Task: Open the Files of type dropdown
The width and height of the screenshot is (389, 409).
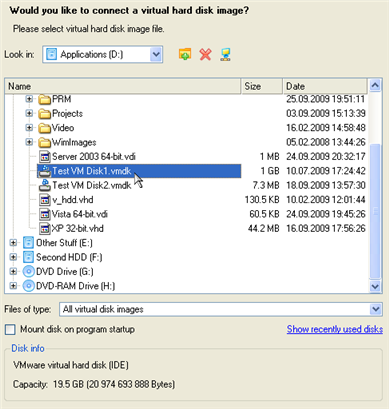Action: tap(375, 309)
